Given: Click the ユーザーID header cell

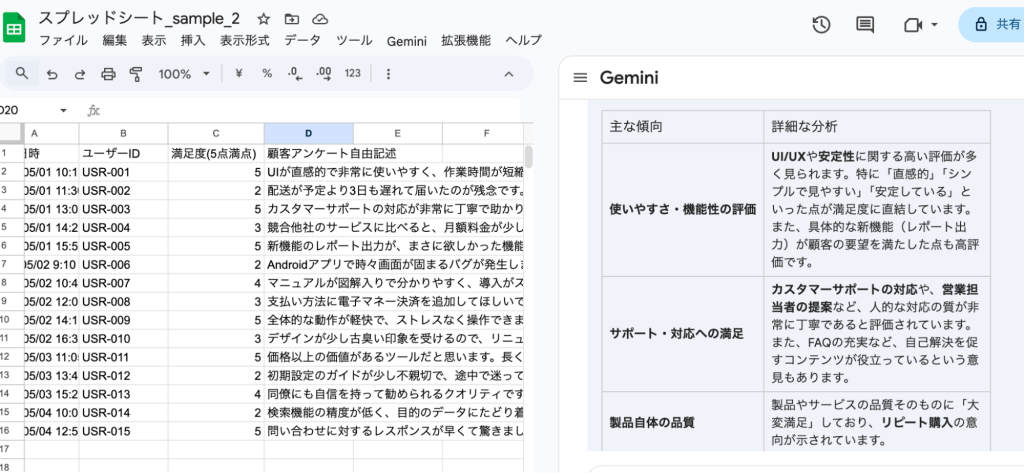Looking at the screenshot, I should click(x=123, y=154).
